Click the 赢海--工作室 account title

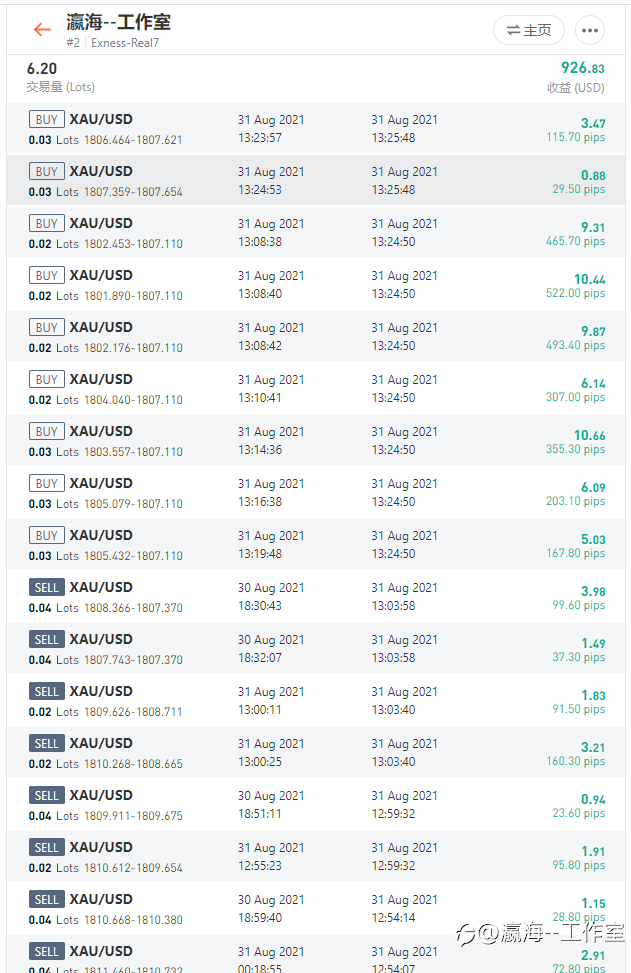(x=119, y=22)
